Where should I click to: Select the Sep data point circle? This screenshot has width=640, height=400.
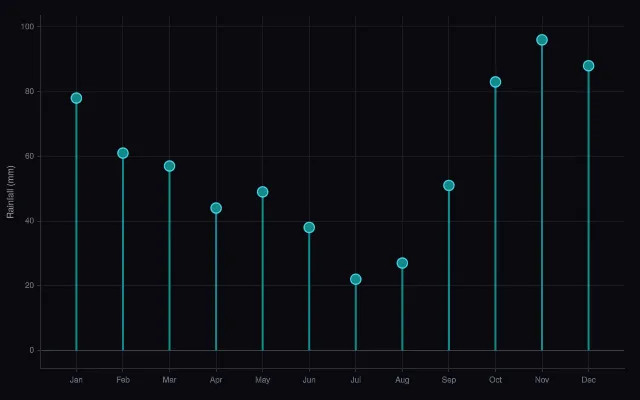pyautogui.click(x=449, y=185)
